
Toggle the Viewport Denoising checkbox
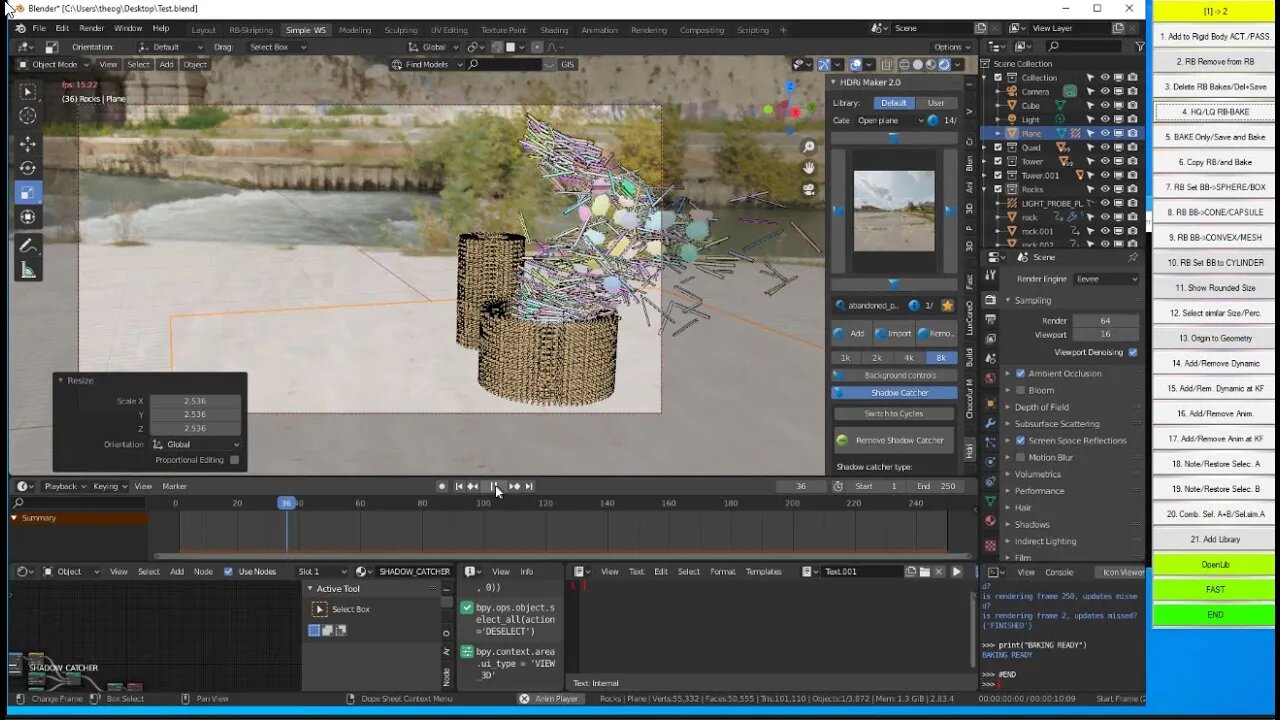1133,352
